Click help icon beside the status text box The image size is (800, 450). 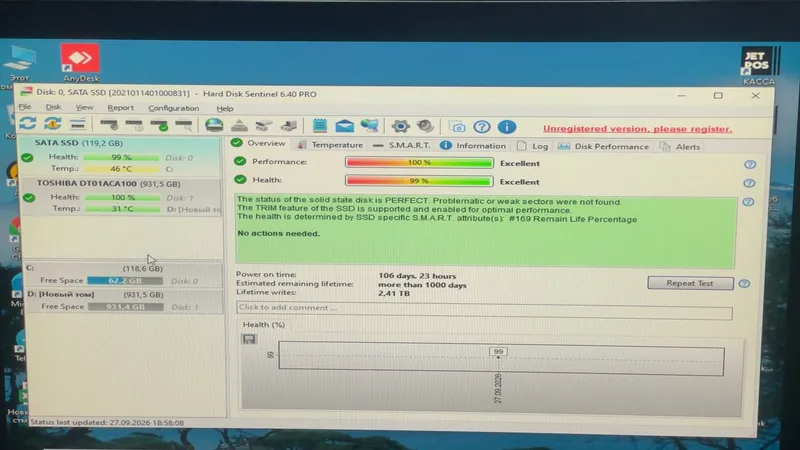[748, 202]
